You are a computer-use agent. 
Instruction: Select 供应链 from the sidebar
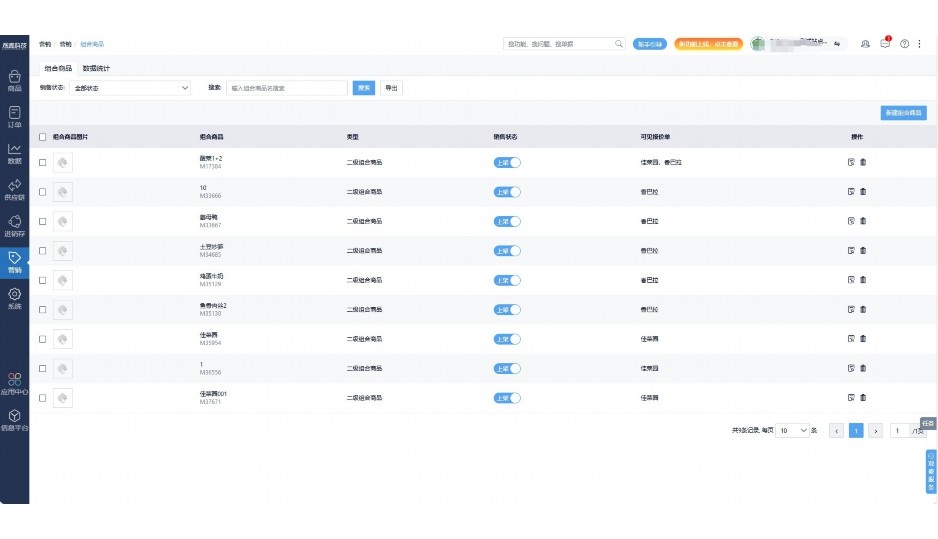[14, 189]
